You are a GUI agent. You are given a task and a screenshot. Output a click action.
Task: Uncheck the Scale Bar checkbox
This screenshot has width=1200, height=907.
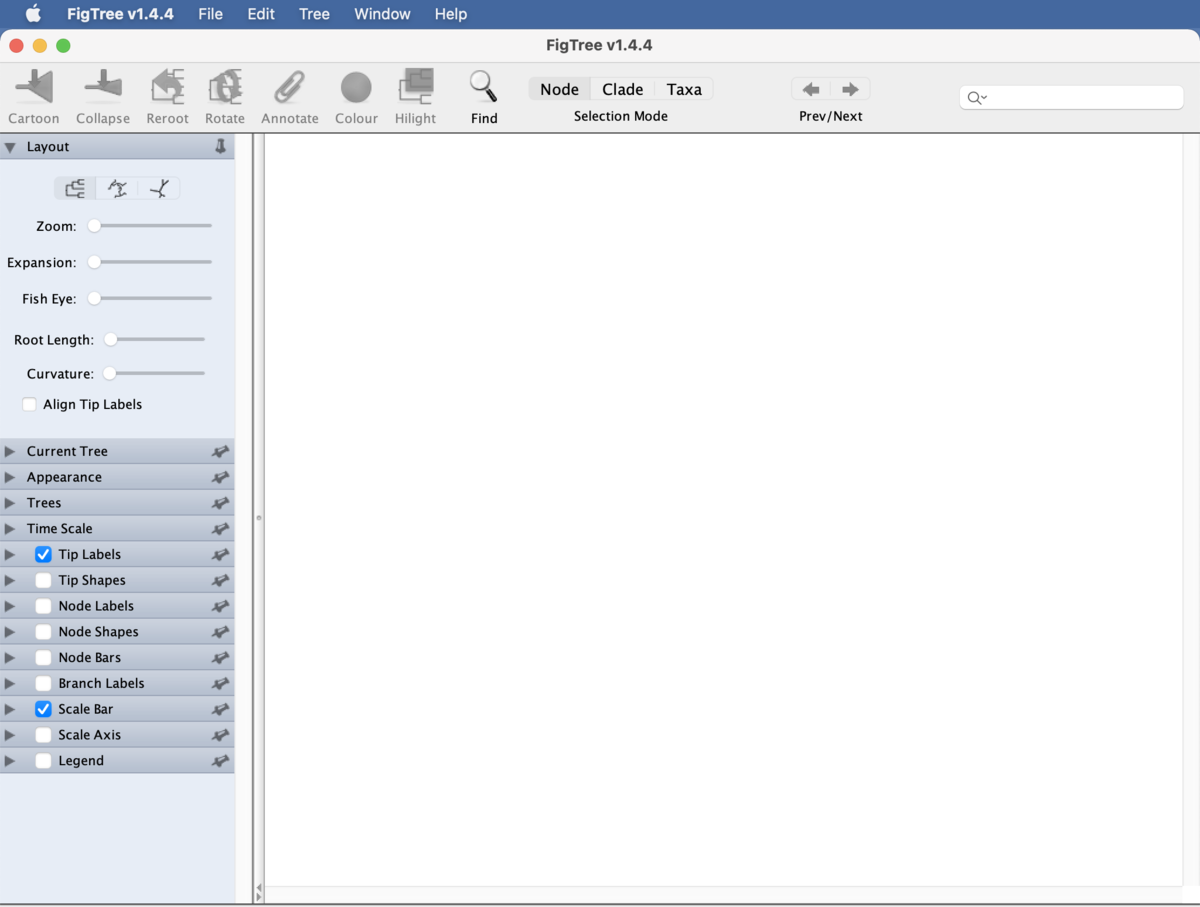[43, 709]
